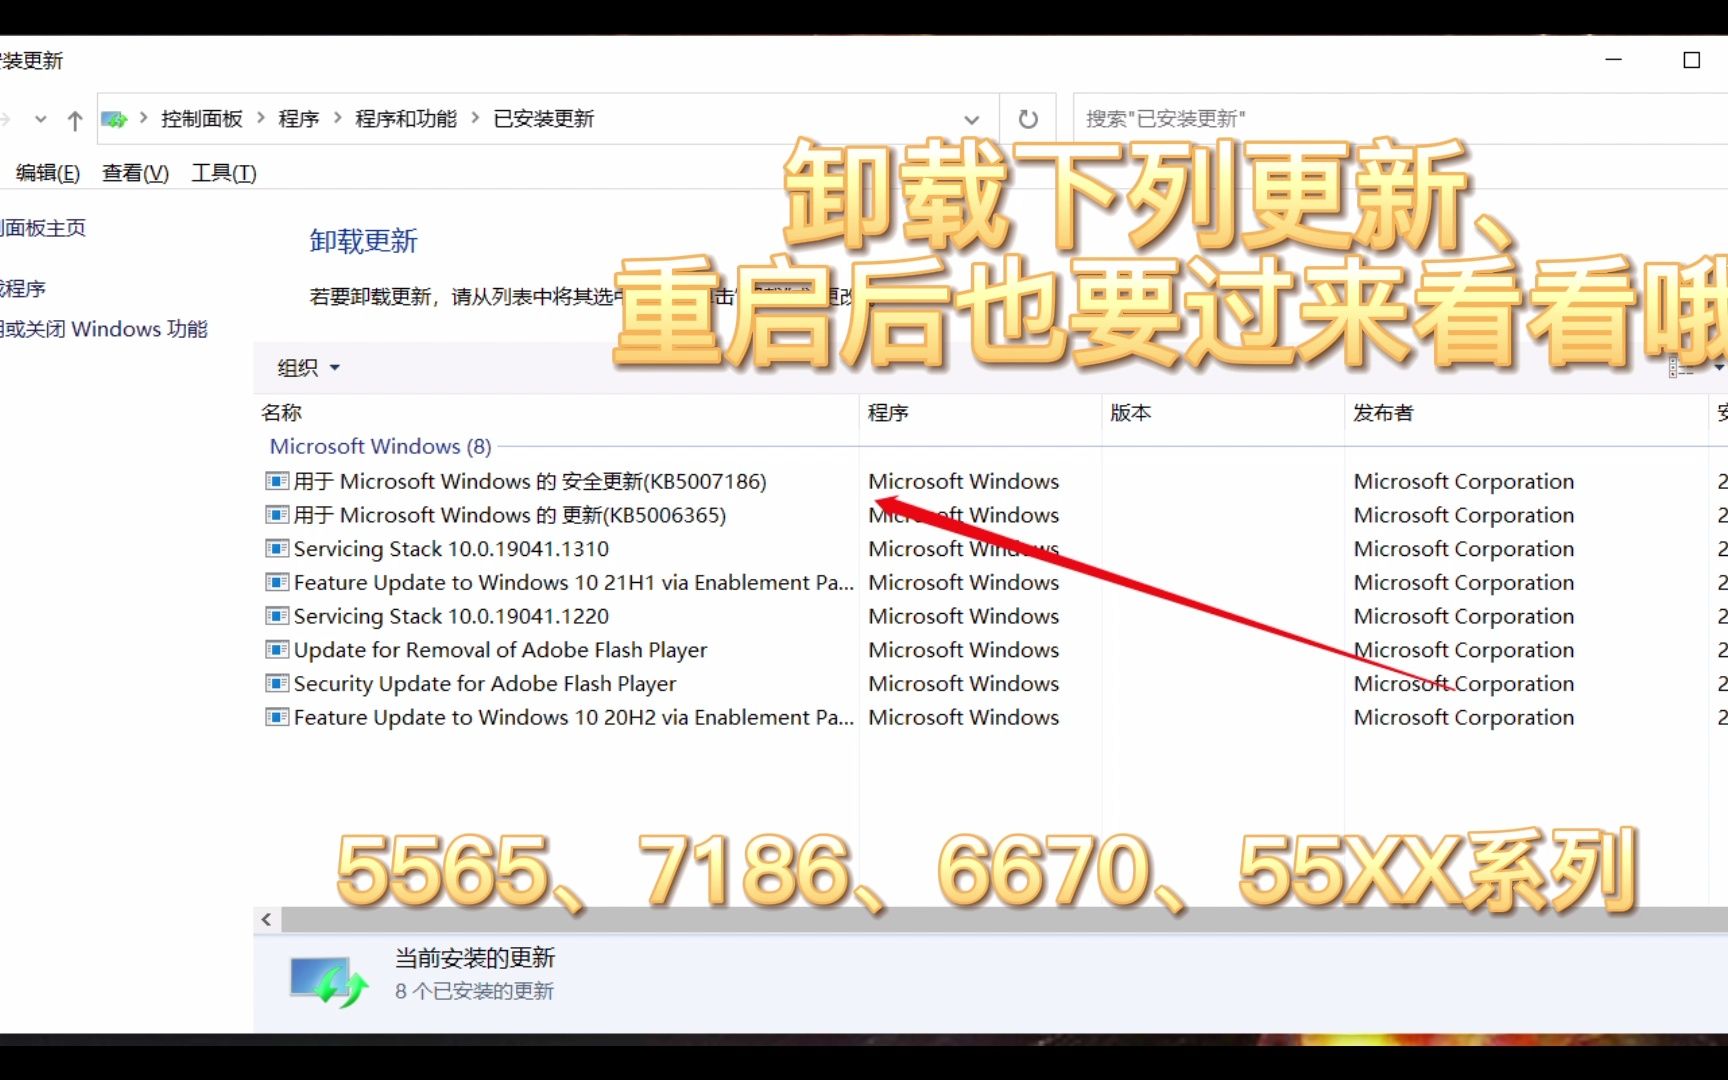Image resolution: width=1728 pixels, height=1080 pixels.
Task: Open the 查看(V) menu
Action: (x=135, y=173)
